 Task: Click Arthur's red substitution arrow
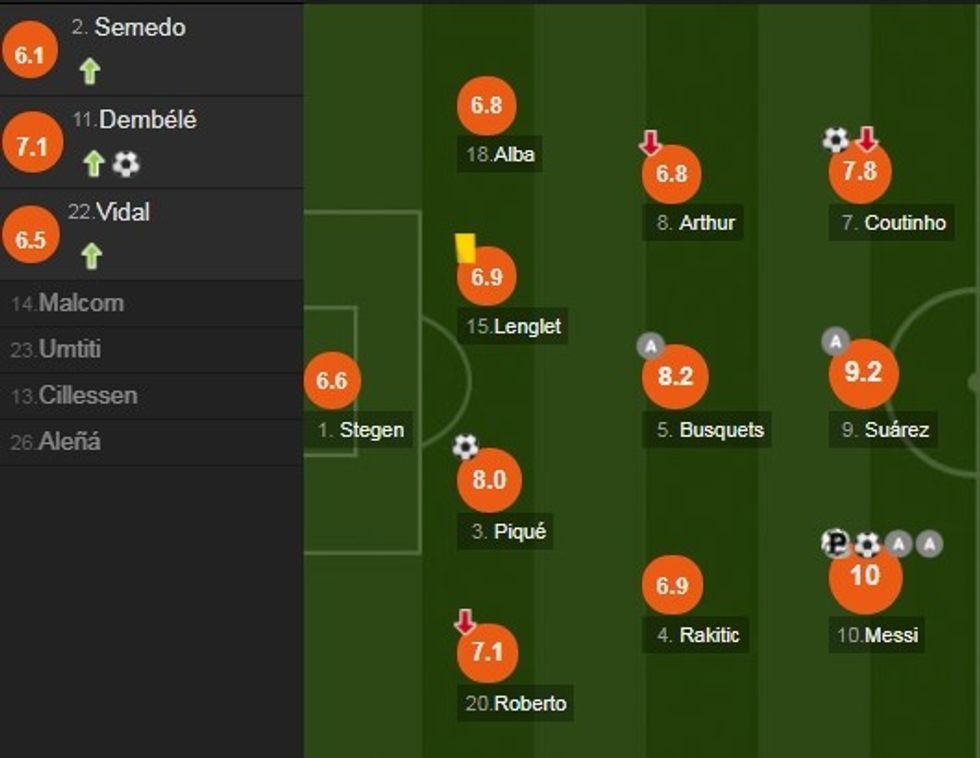[x=650, y=143]
